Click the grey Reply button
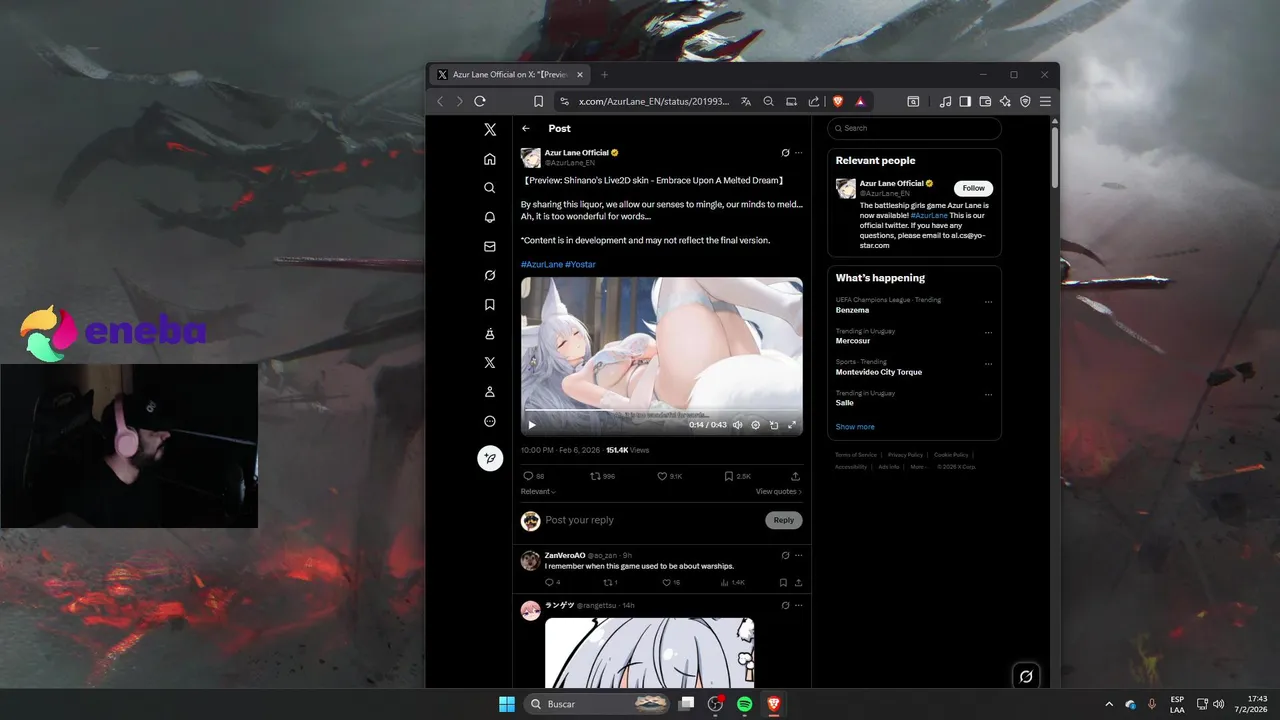 tap(784, 520)
